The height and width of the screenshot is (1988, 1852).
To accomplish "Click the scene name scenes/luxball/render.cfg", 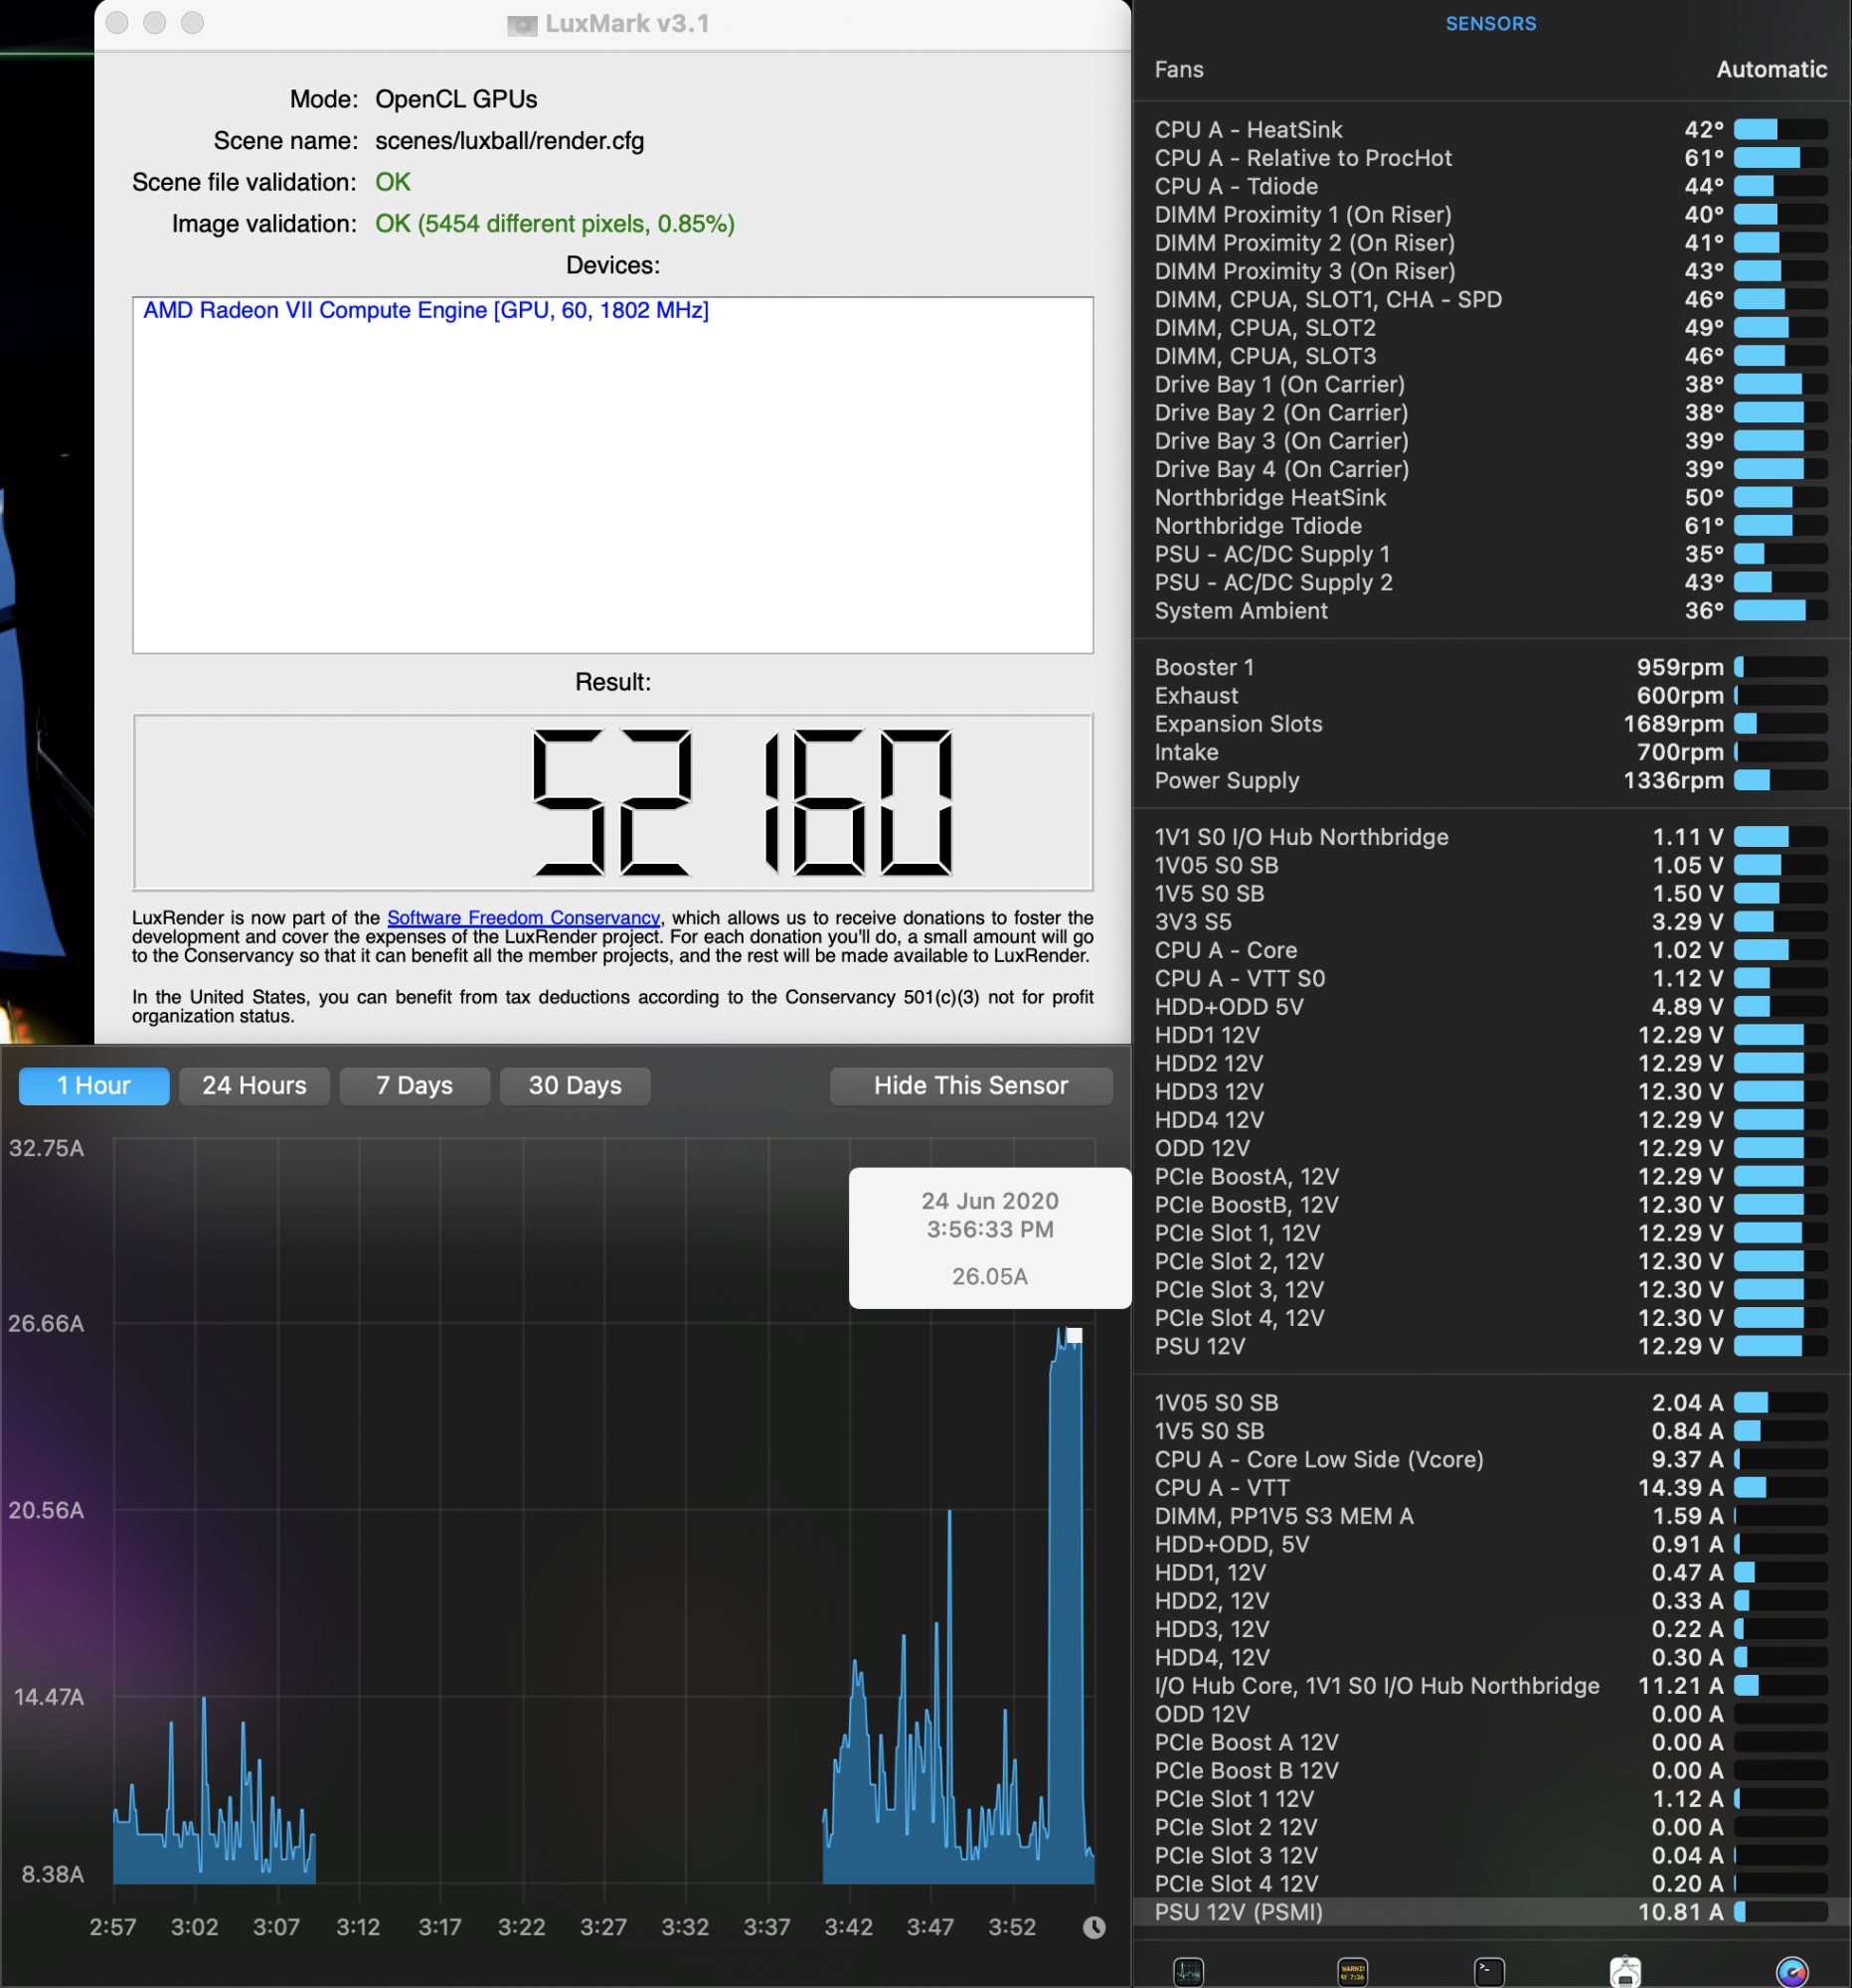I will click(509, 140).
